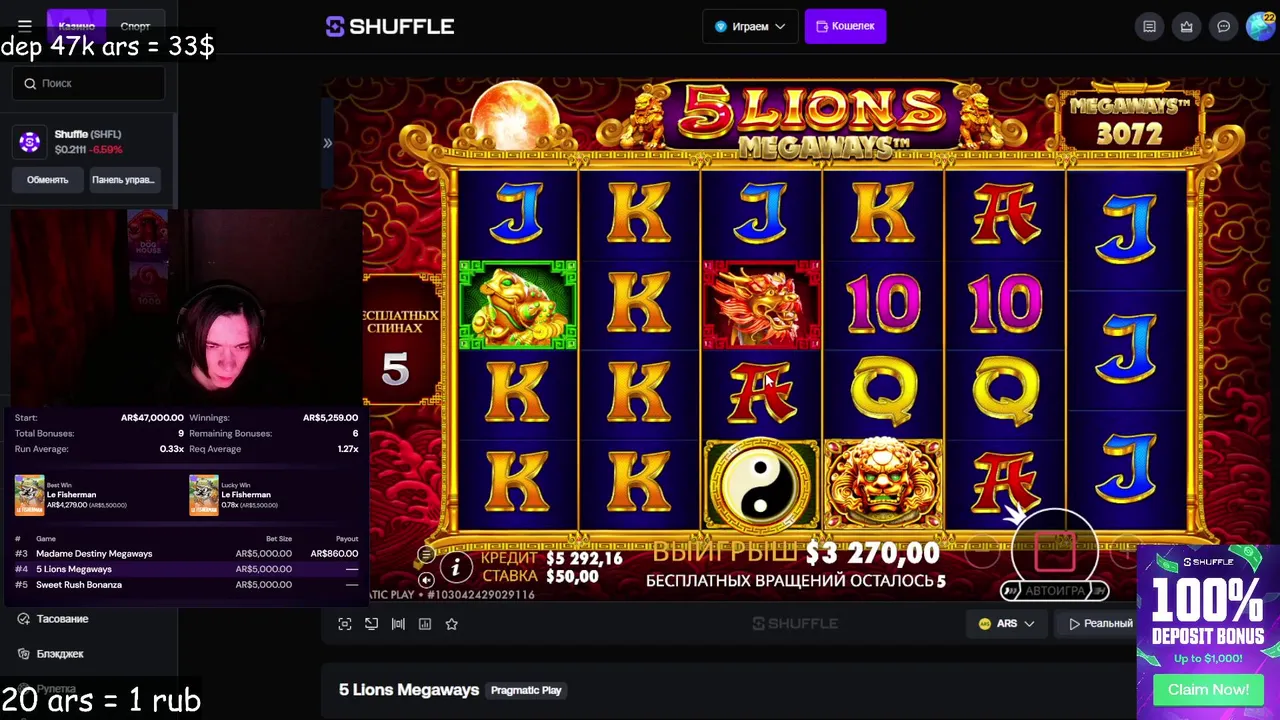This screenshot has height=720, width=1280.
Task: Open the slot game settings menu icon
Action: pyautogui.click(x=426, y=555)
